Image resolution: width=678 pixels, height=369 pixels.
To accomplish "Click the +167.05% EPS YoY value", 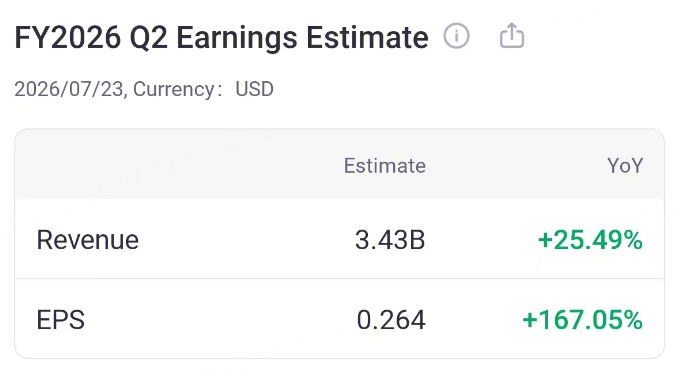I will pyautogui.click(x=582, y=320).
